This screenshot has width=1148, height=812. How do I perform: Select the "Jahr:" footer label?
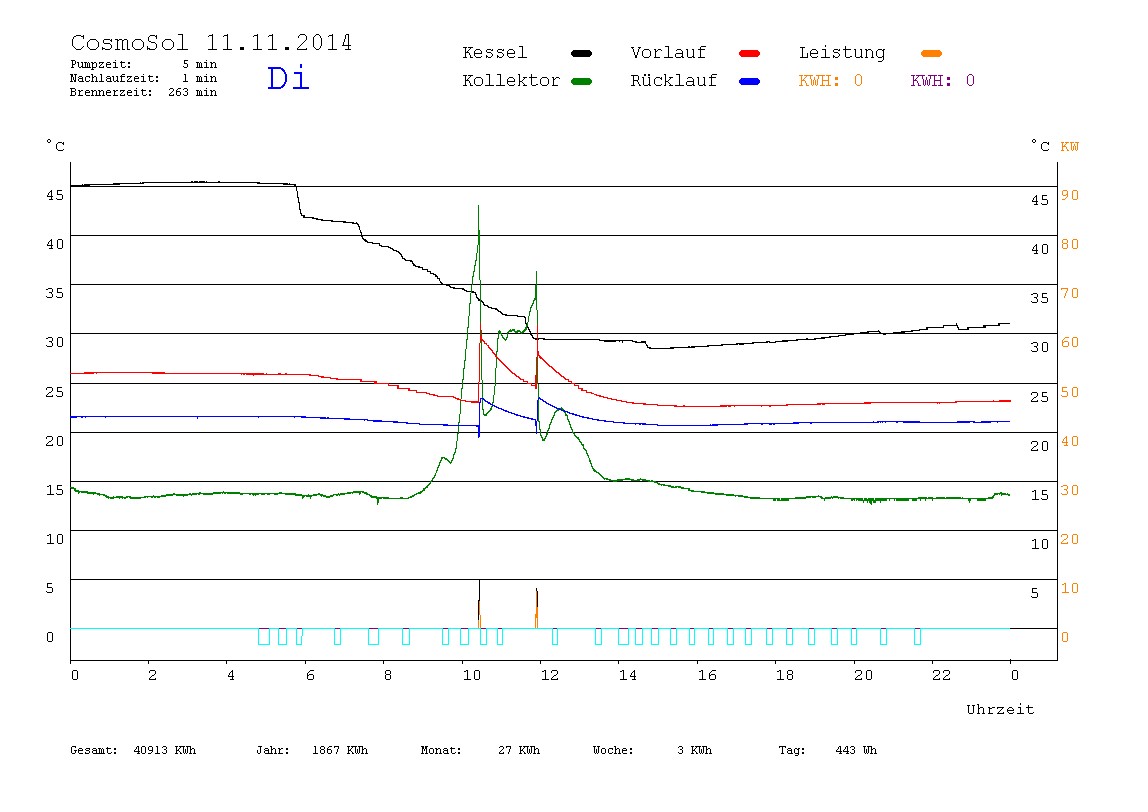click(x=272, y=750)
